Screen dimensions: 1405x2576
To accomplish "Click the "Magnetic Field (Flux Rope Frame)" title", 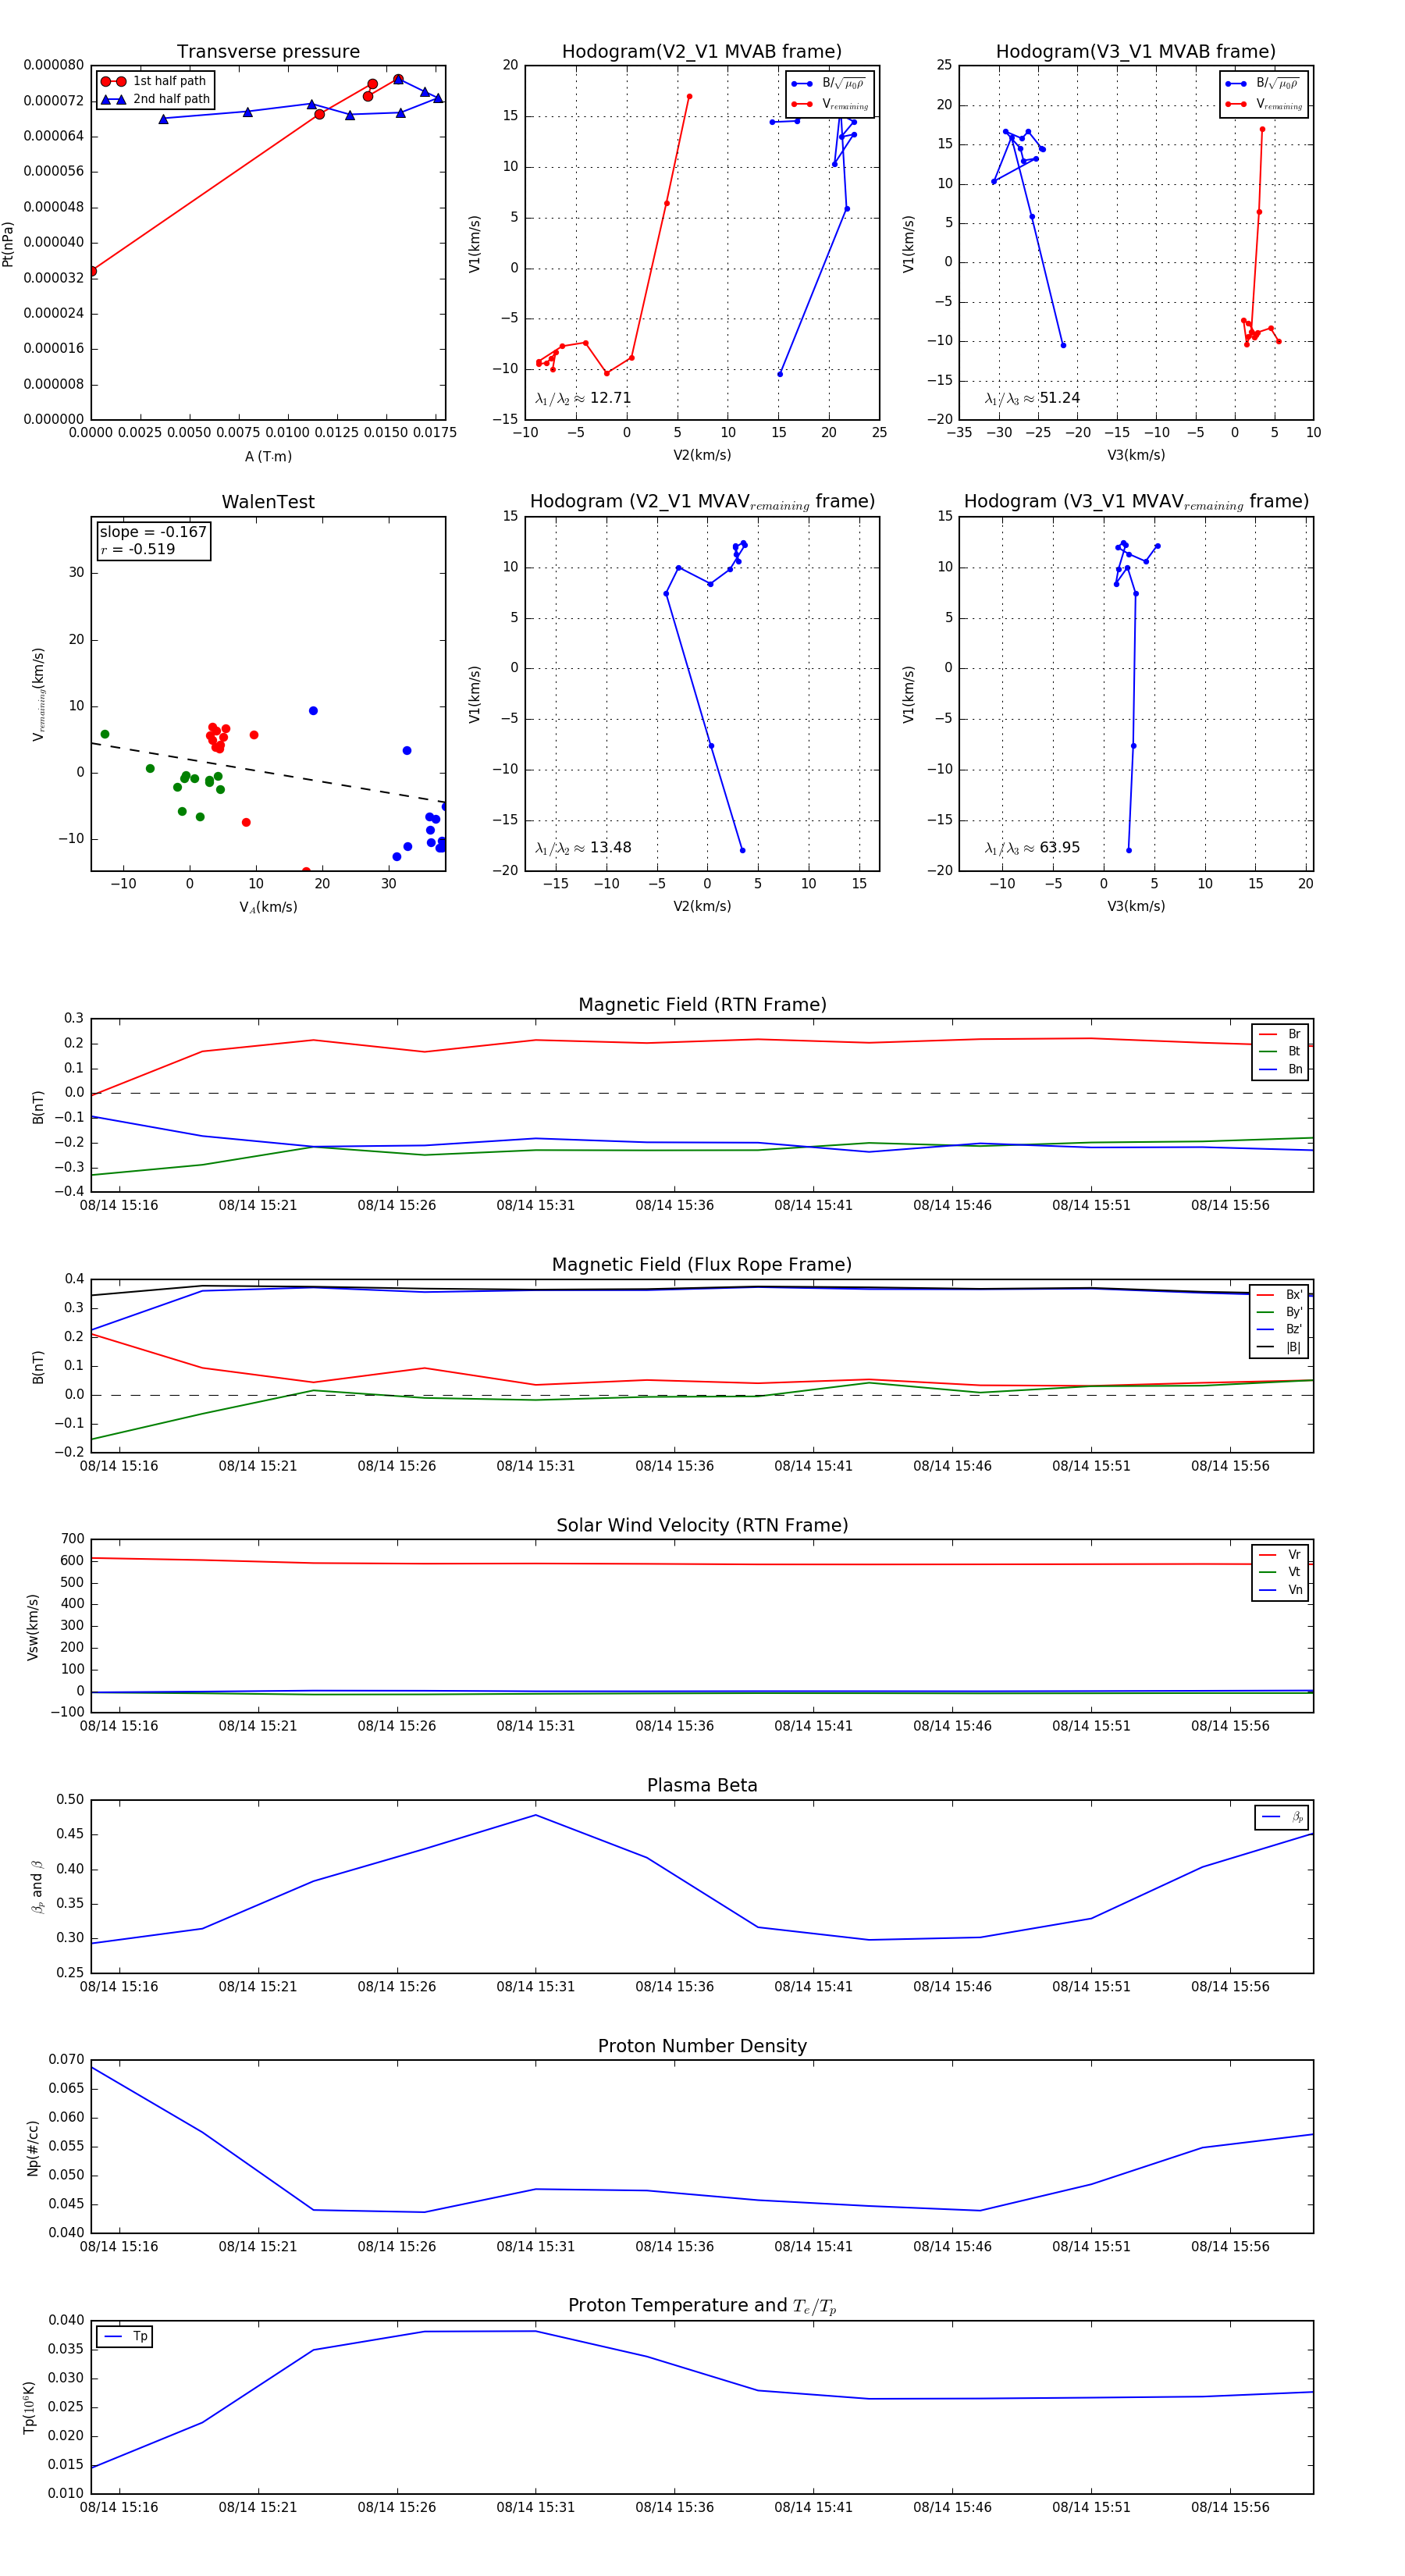I will click(702, 1265).
